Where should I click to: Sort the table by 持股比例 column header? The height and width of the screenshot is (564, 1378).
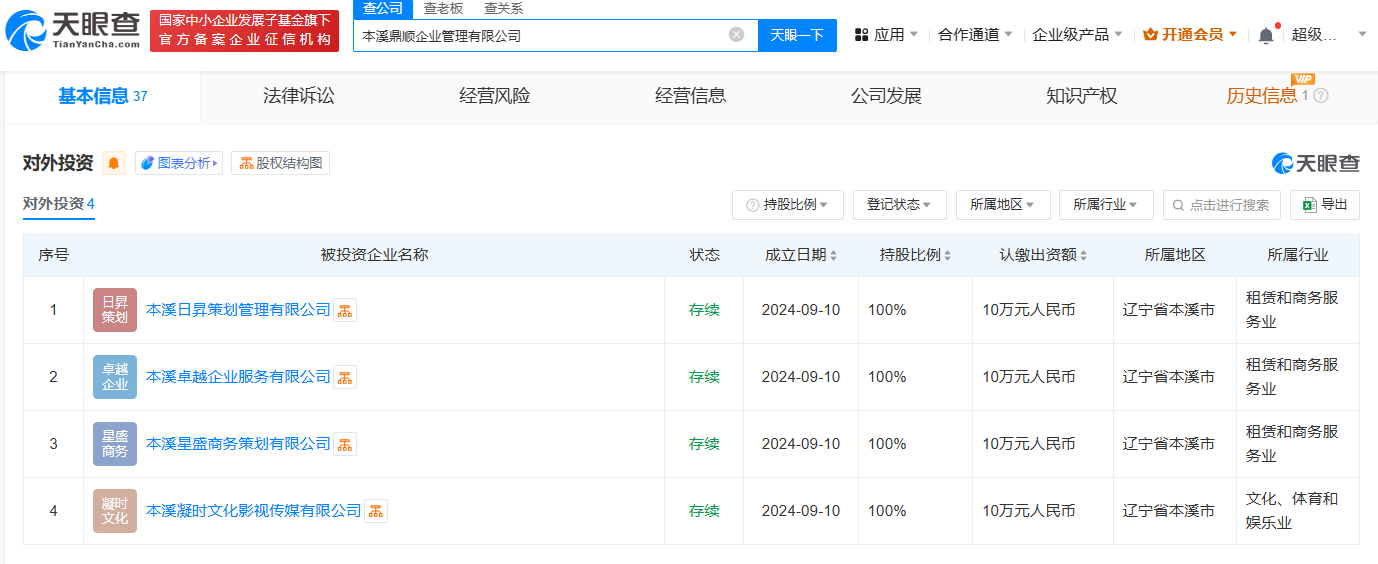tap(915, 255)
